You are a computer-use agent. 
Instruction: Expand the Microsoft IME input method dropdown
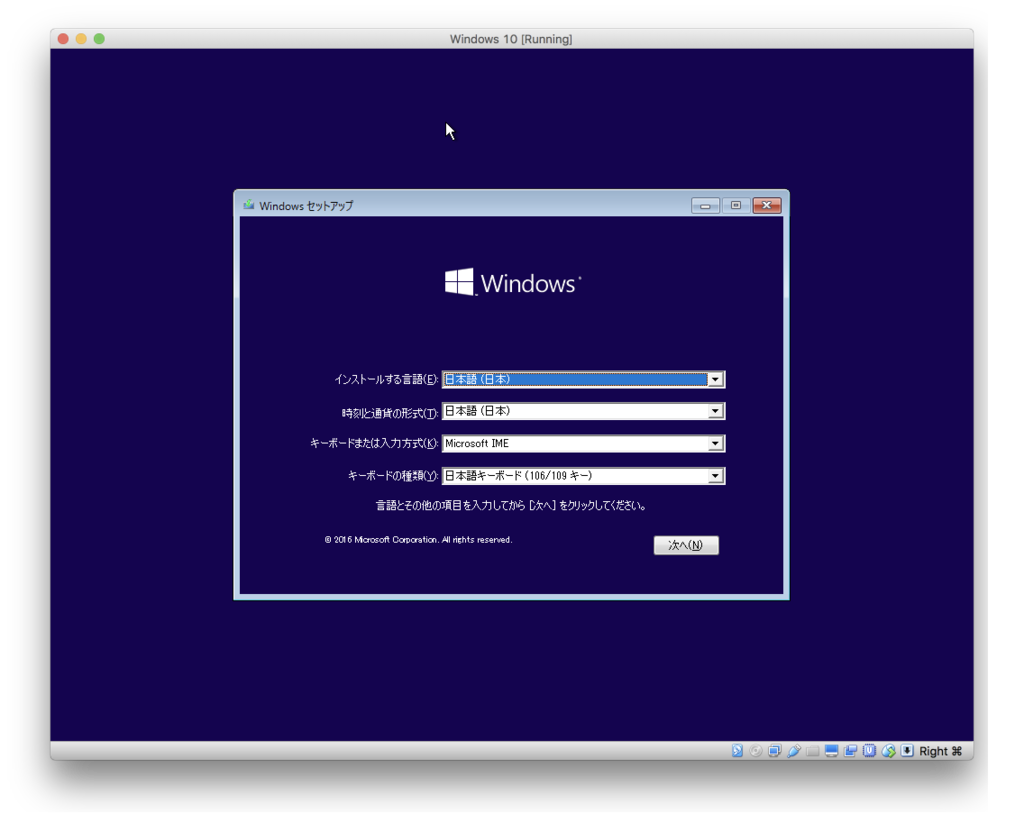coord(583,443)
